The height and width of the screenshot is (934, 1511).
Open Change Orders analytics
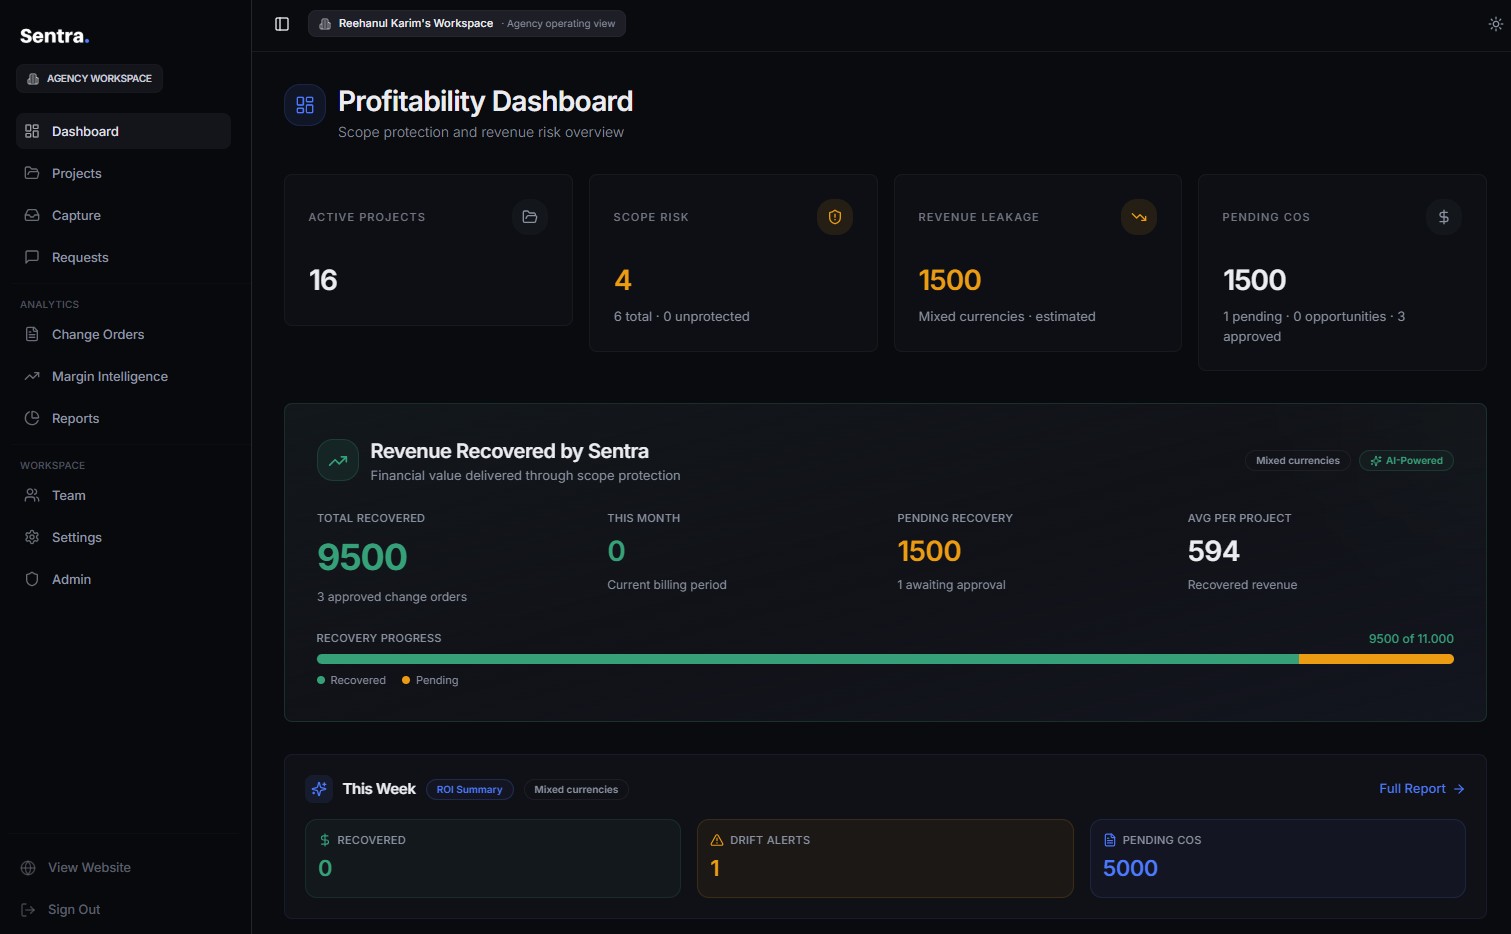(123, 334)
